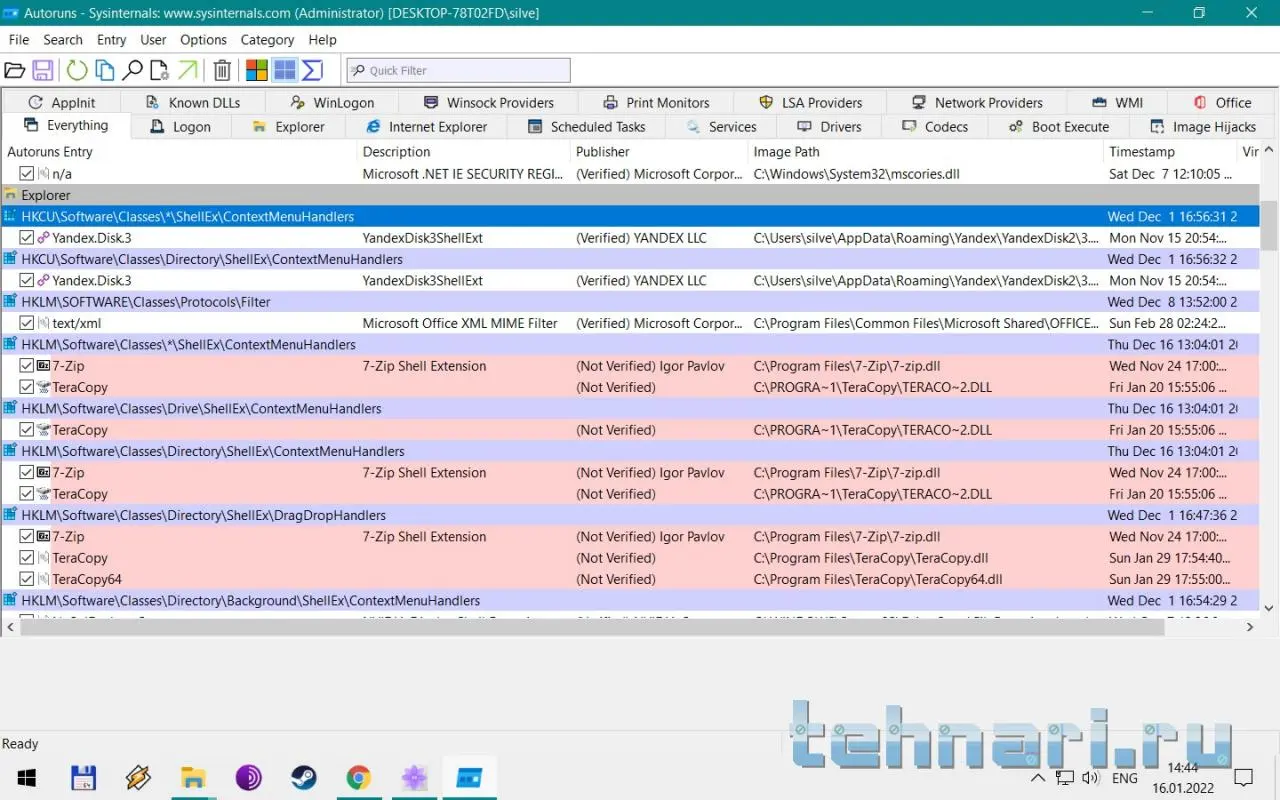Viewport: 1280px width, 800px height.
Task: Click the Open file toolbar icon
Action: point(14,70)
